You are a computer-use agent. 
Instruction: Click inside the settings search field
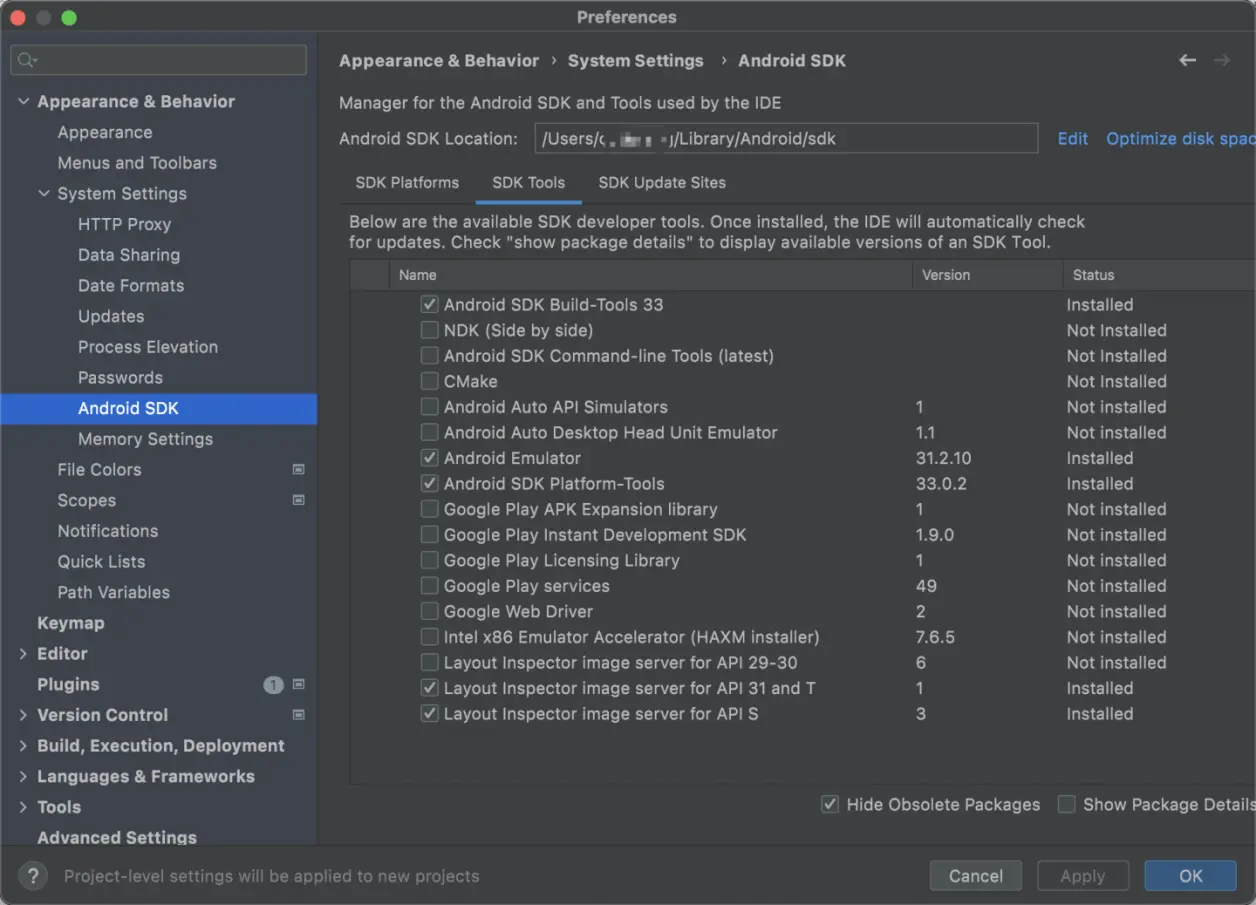click(159, 60)
